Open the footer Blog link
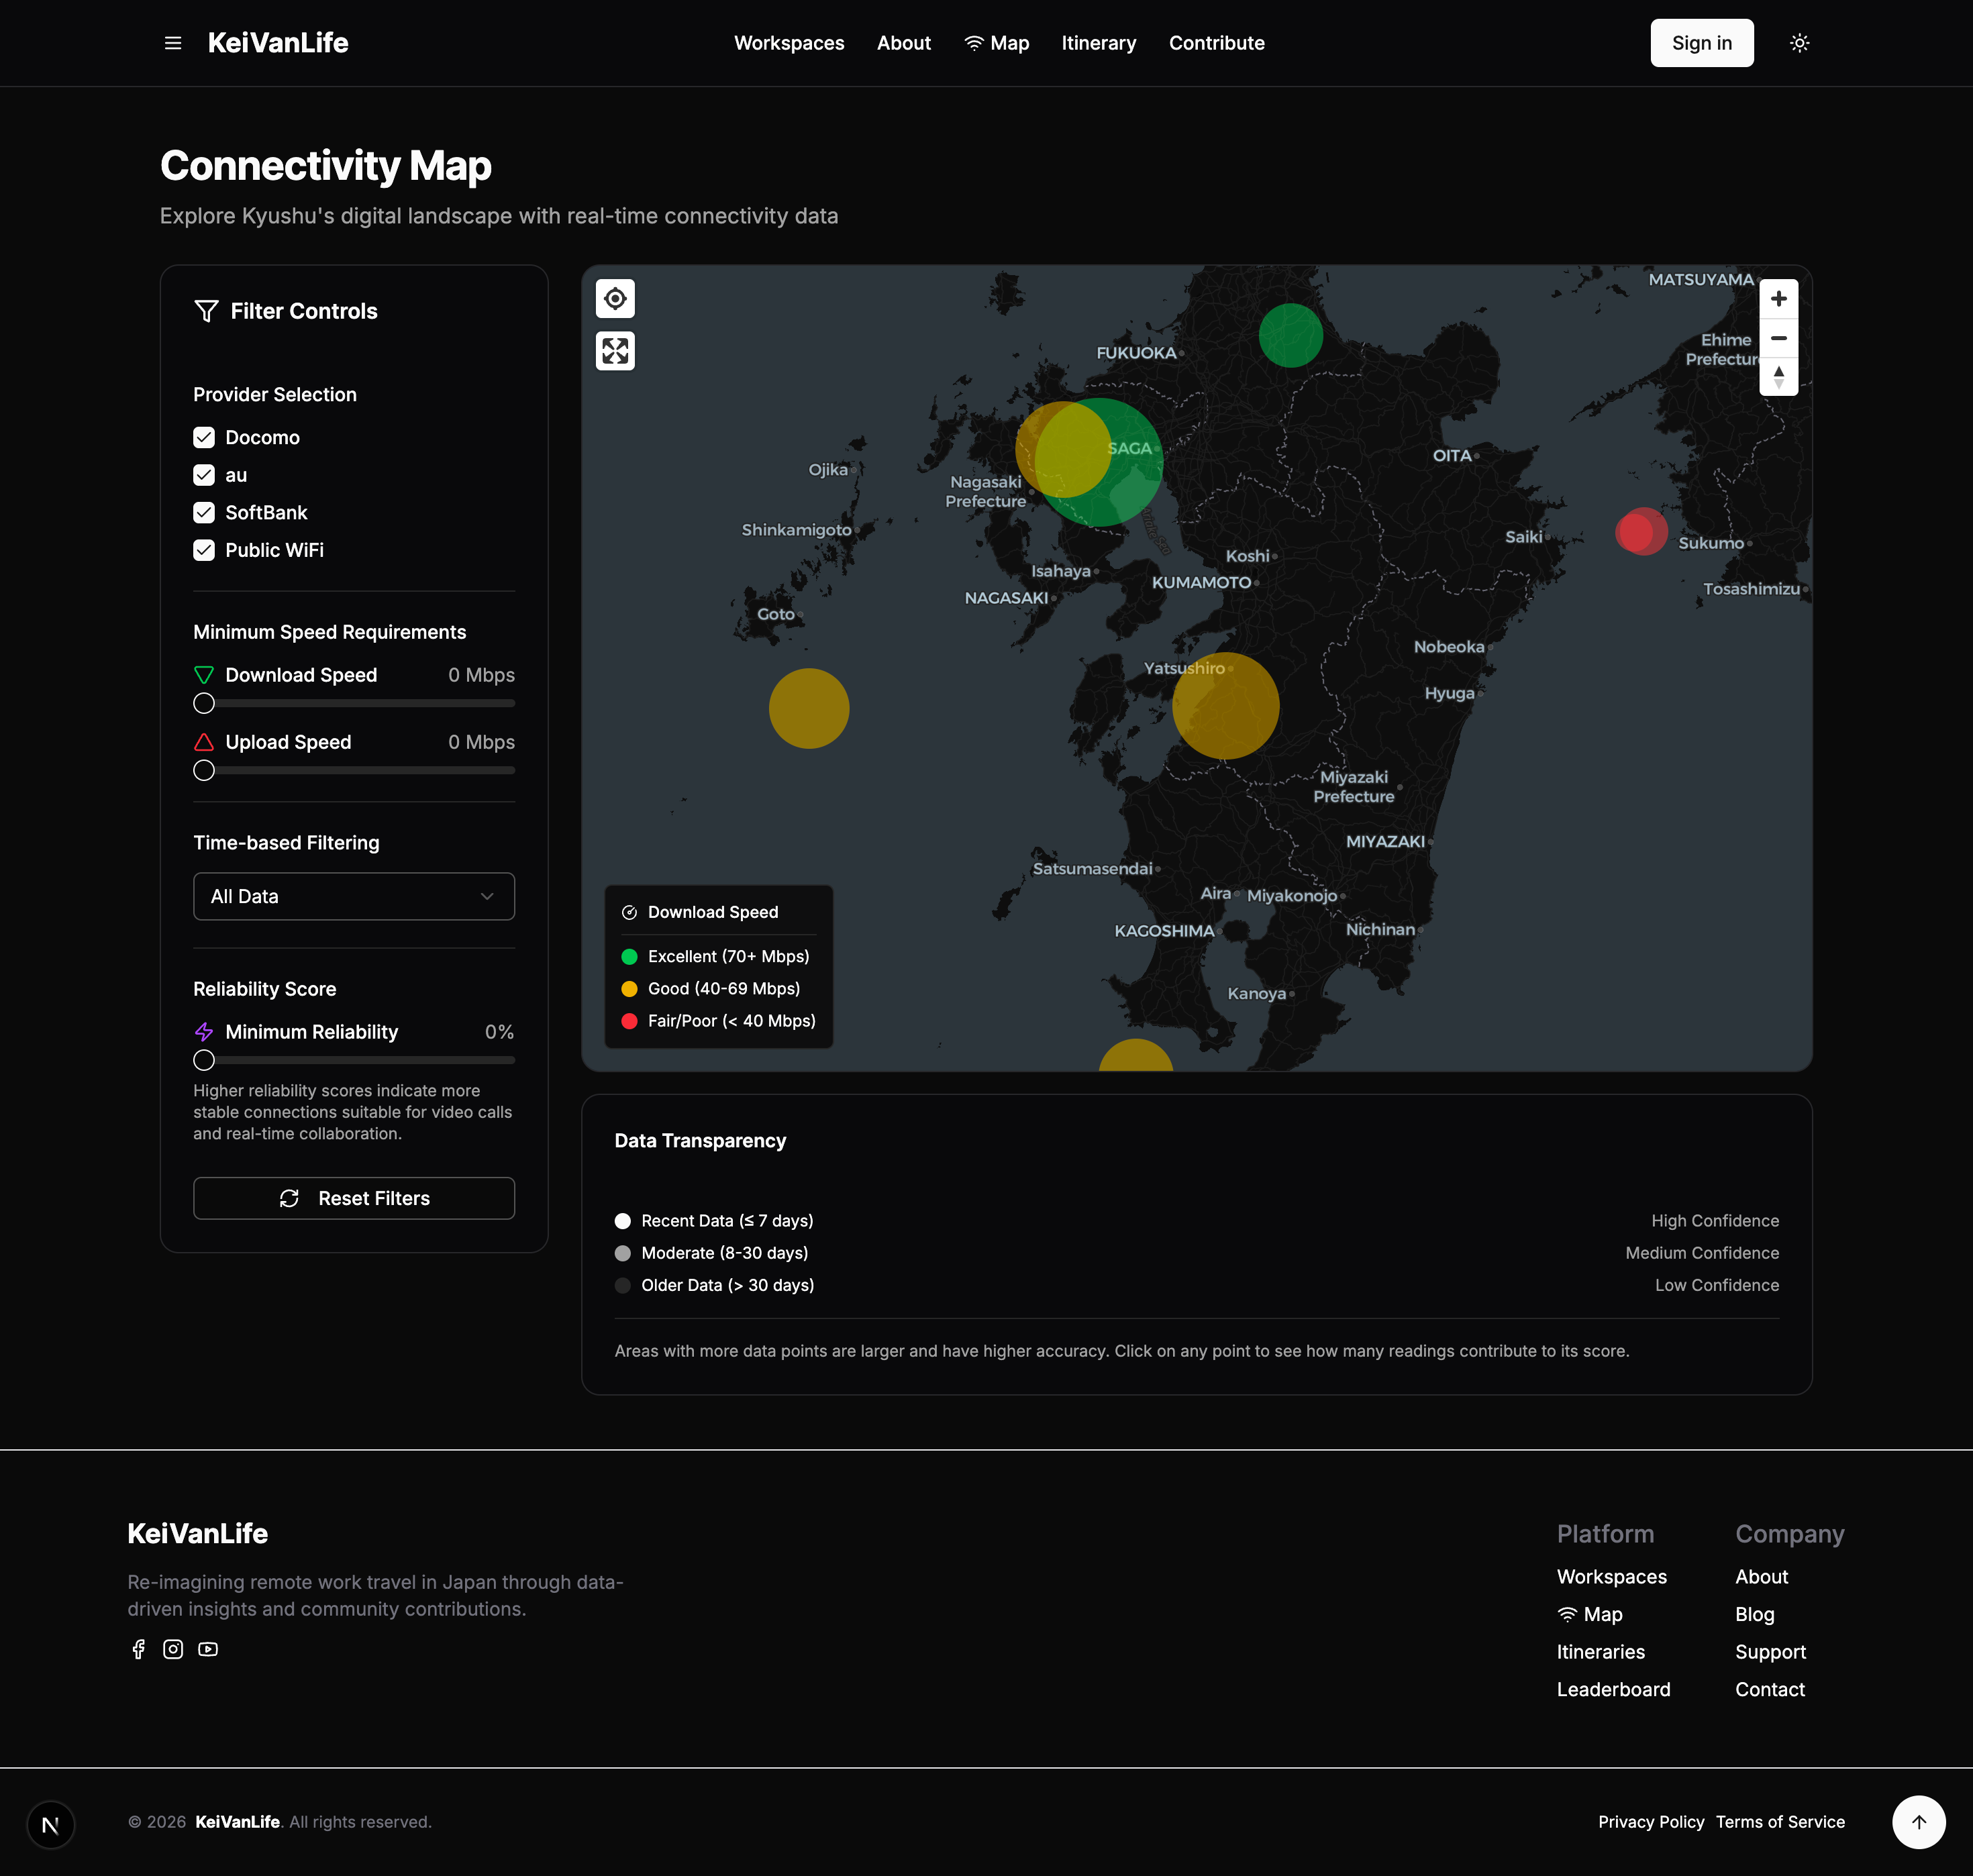The height and width of the screenshot is (1876, 1973). pyautogui.click(x=1755, y=1614)
